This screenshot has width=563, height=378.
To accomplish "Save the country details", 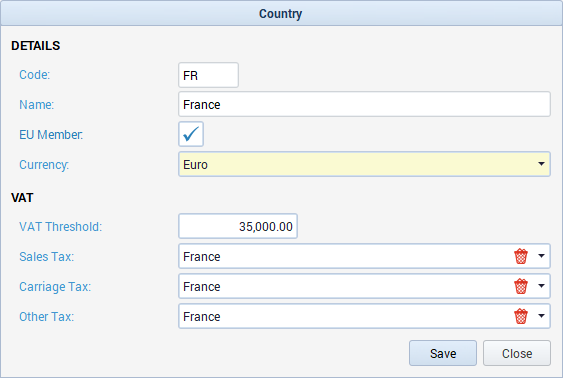I will click(443, 353).
